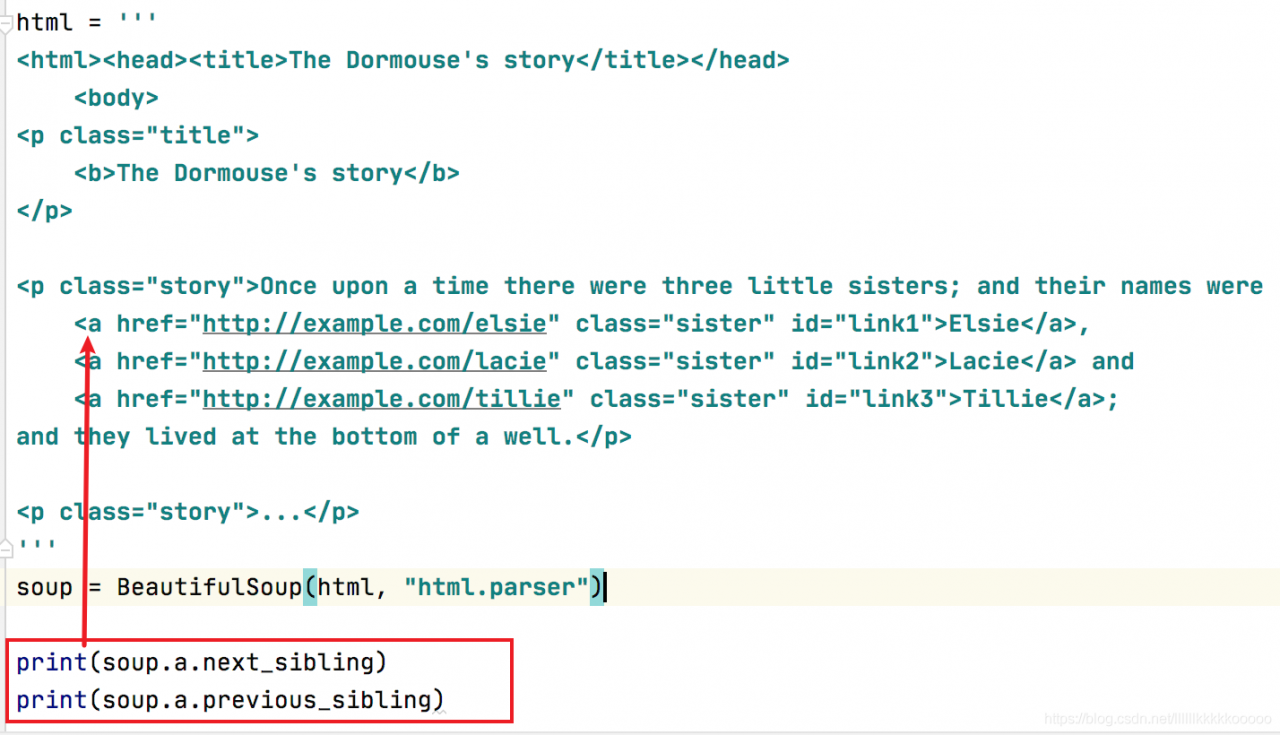
Task: Place cursor on <p class="title"> line
Action: pos(138,135)
